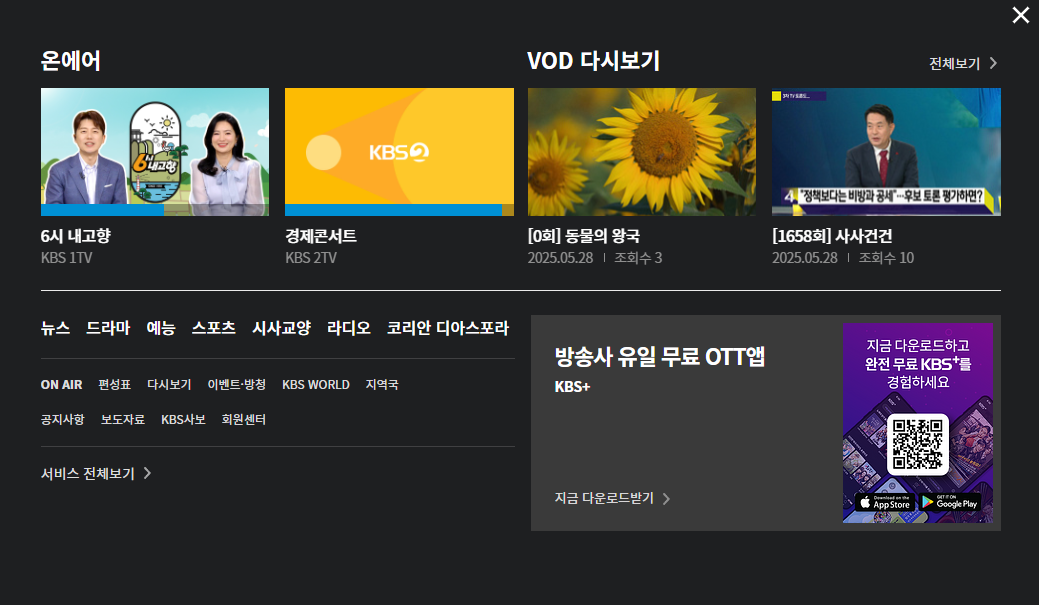Open the KBS사보 link
The height and width of the screenshot is (605, 1039).
(183, 419)
